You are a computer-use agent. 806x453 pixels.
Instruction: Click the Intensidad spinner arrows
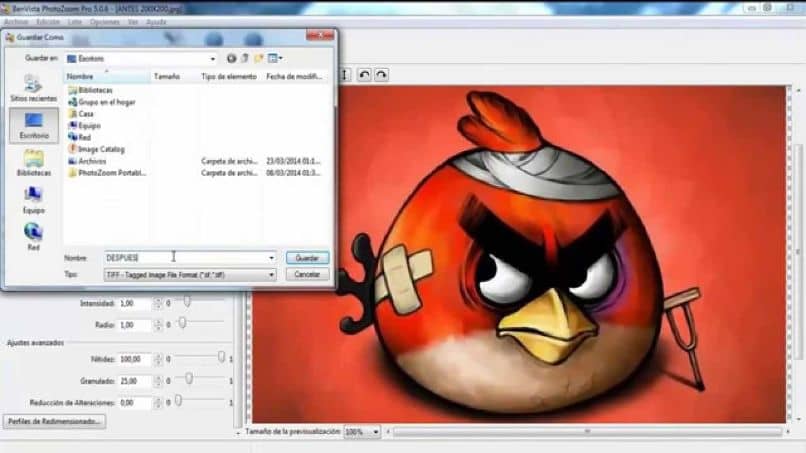[x=157, y=303]
